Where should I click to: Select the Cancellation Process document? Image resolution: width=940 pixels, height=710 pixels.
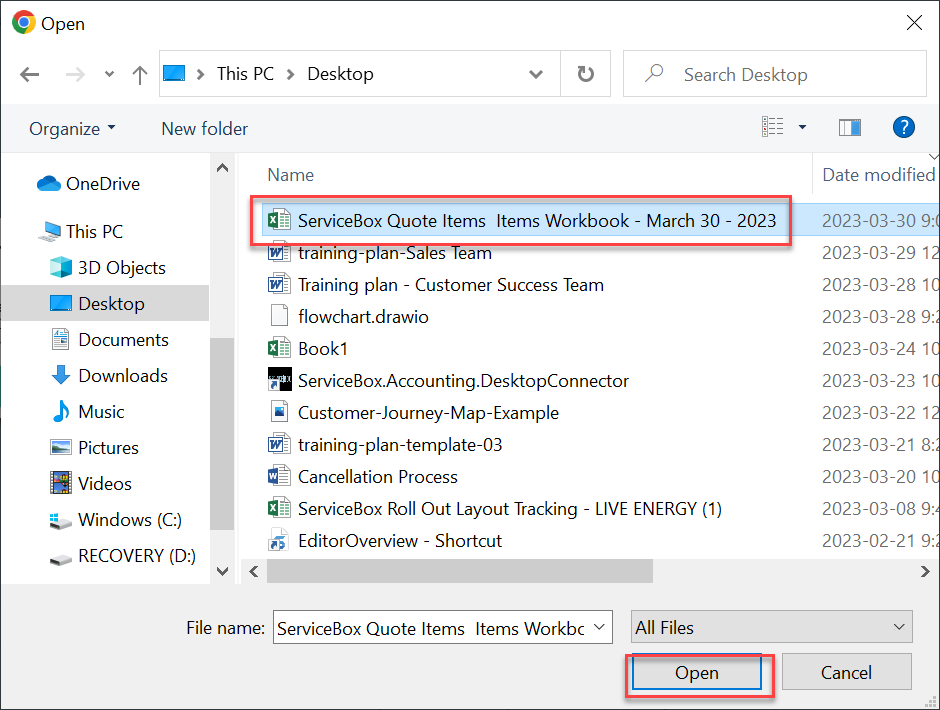378,477
